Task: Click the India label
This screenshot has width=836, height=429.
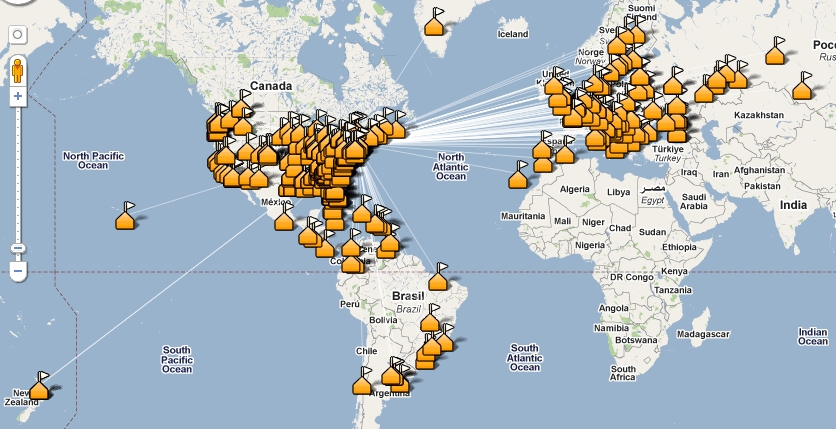Action: (x=793, y=205)
